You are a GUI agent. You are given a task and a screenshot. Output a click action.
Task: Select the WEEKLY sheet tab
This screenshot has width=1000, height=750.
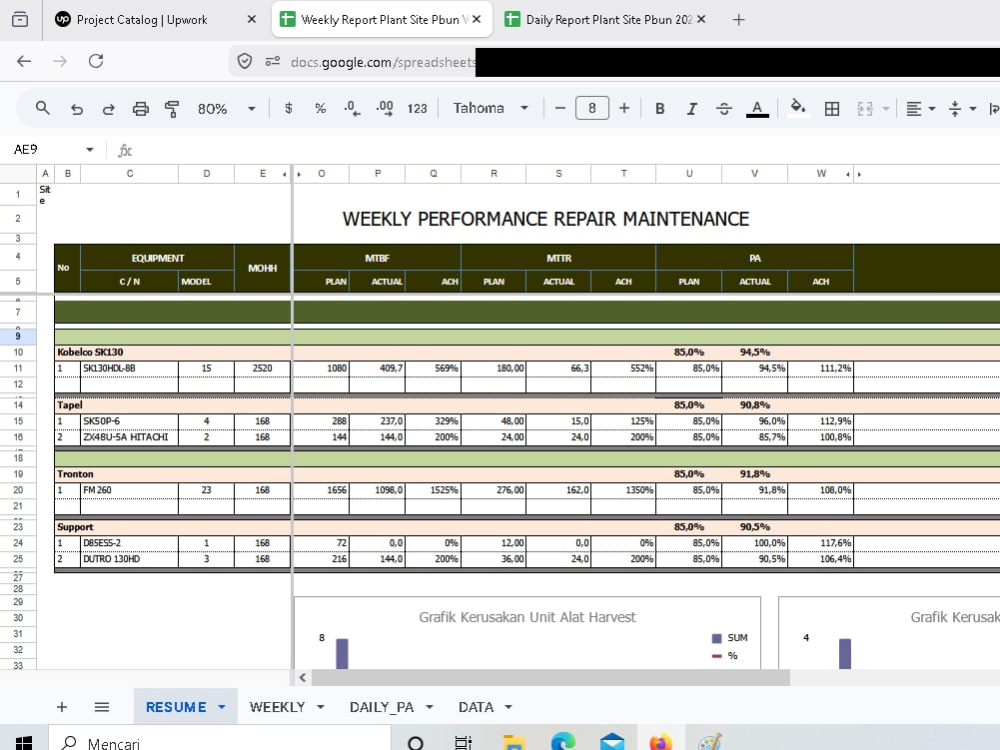277,707
